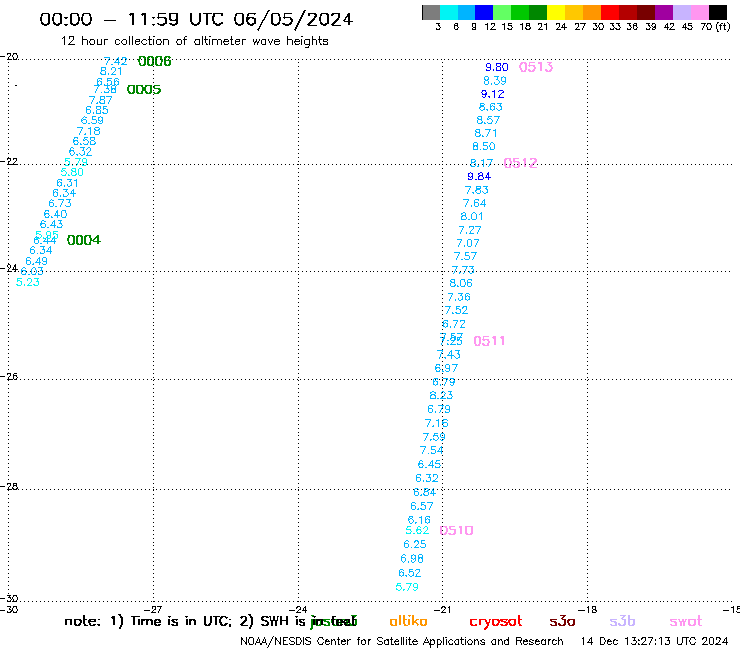740x650 pixels.
Task: Click the wave height value 8.21
Action: pyautogui.click(x=111, y=71)
